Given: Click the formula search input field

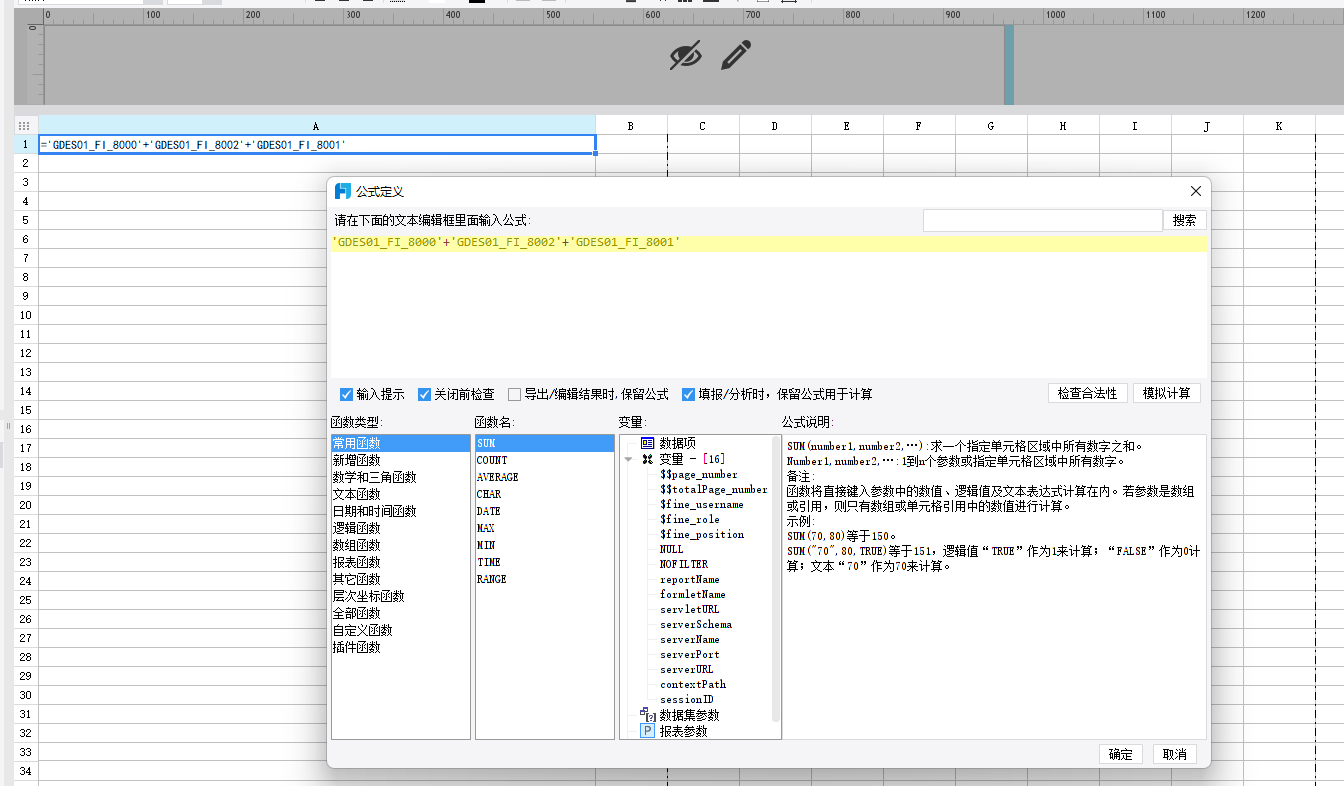Looking at the screenshot, I should coord(1043,220).
